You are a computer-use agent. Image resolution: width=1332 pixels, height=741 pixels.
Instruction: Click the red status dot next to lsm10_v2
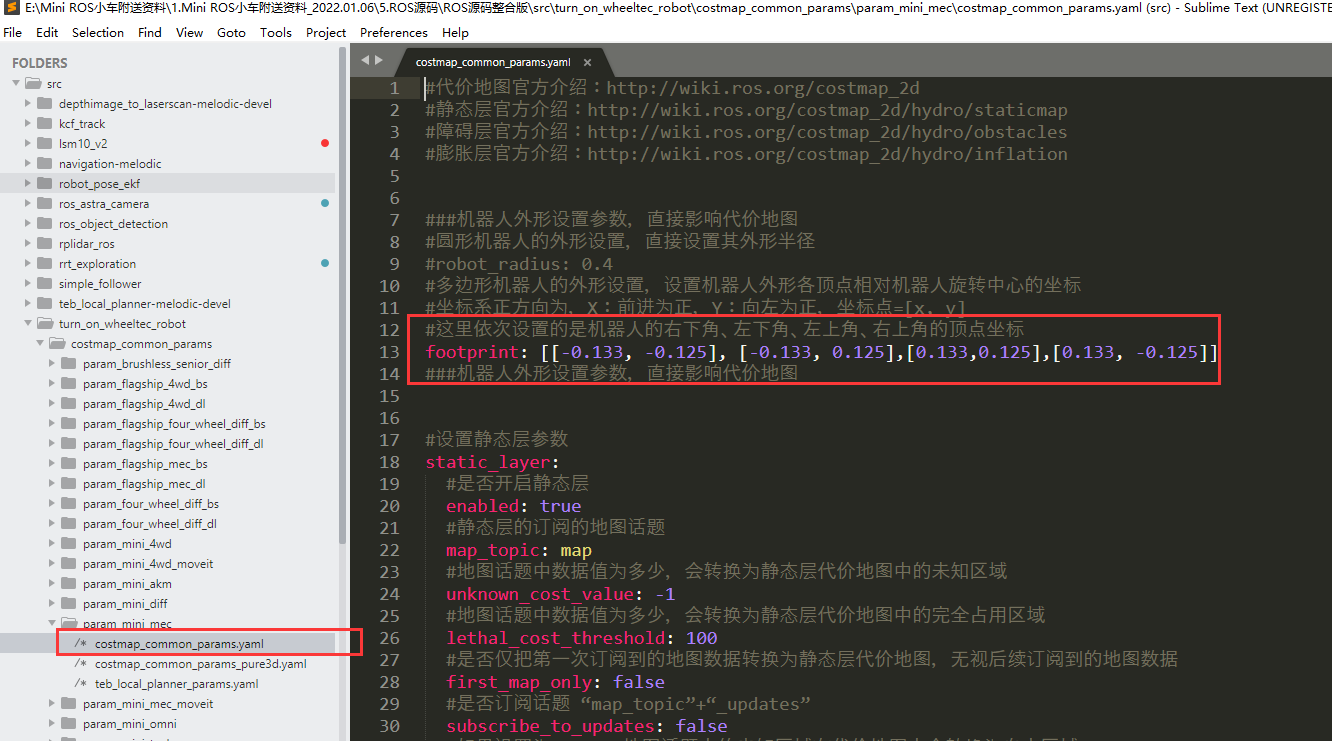(x=325, y=144)
